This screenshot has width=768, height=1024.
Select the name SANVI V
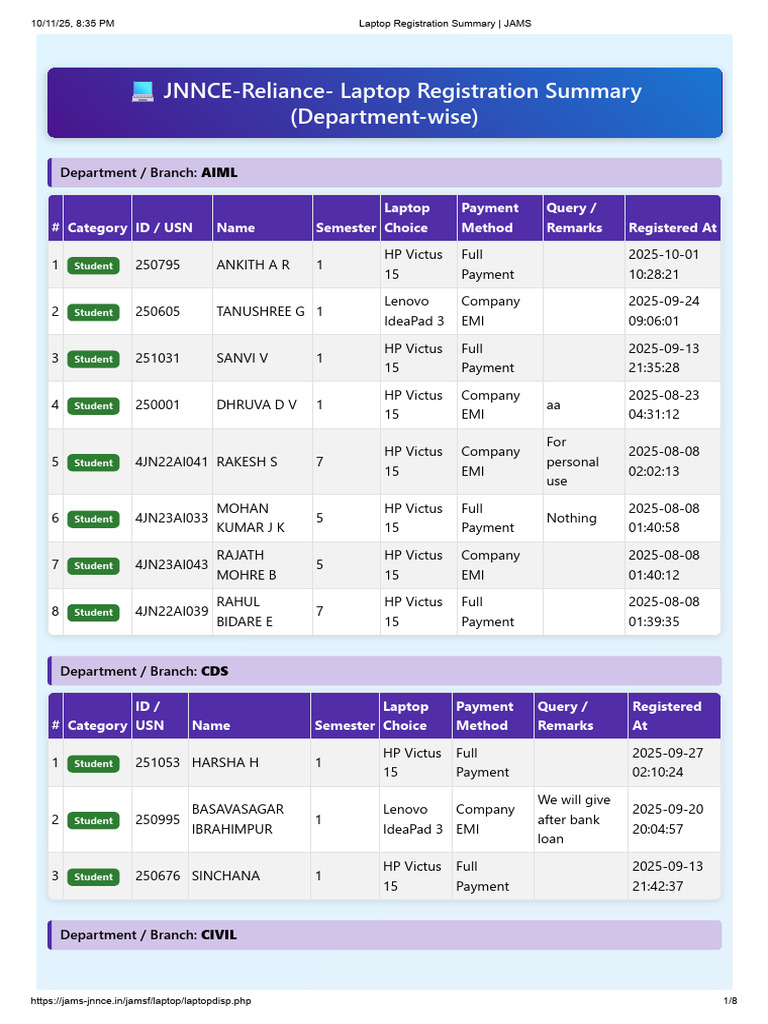[x=242, y=358]
